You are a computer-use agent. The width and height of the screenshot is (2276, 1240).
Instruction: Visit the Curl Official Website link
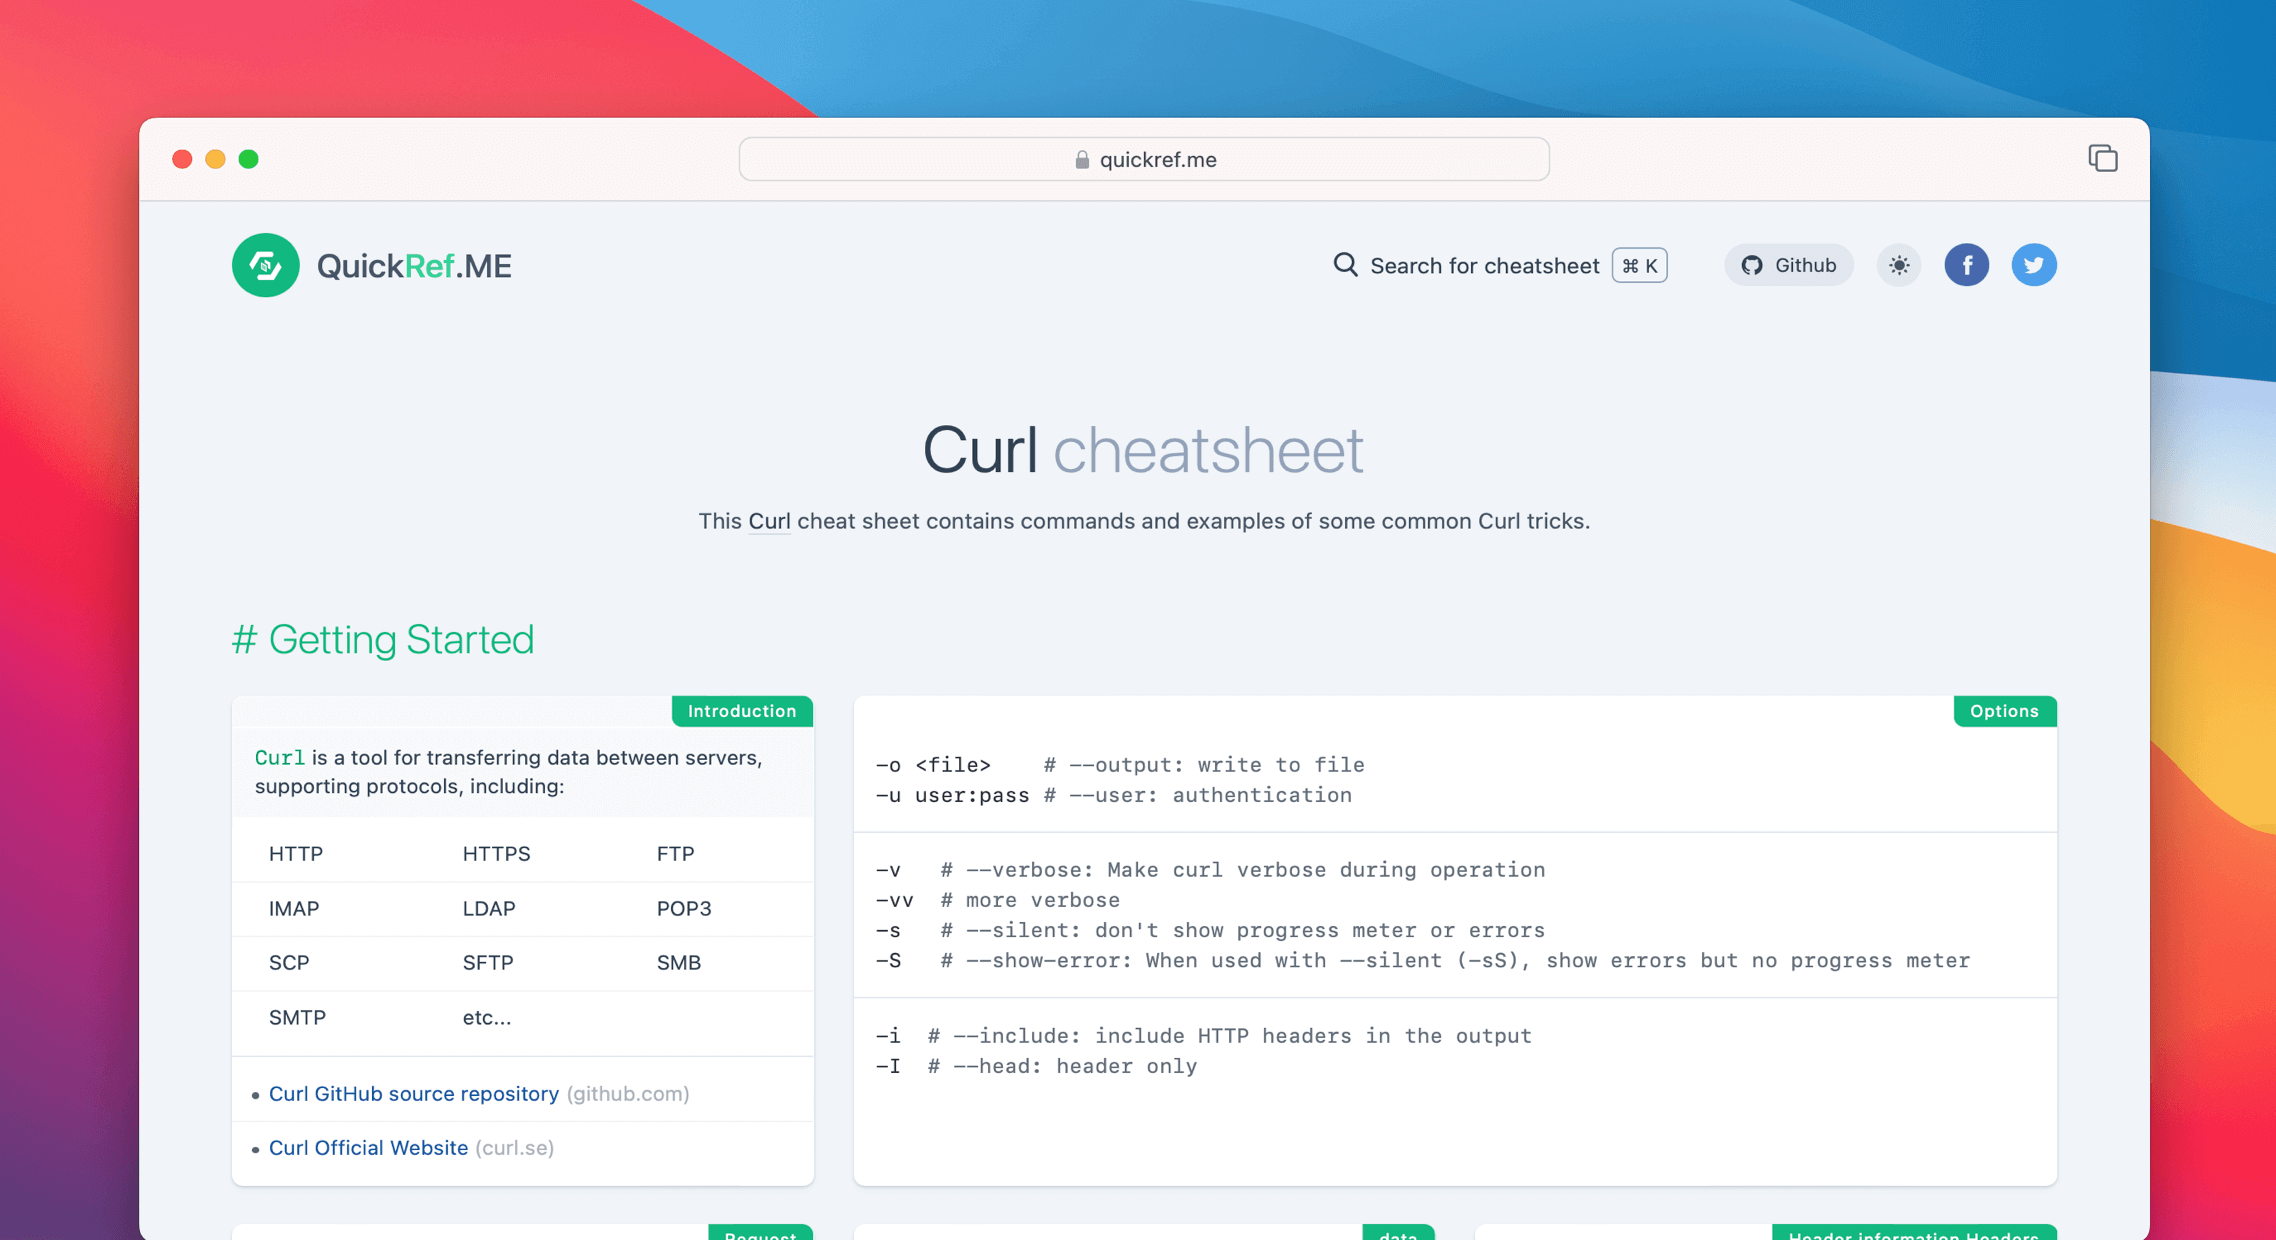pos(368,1147)
